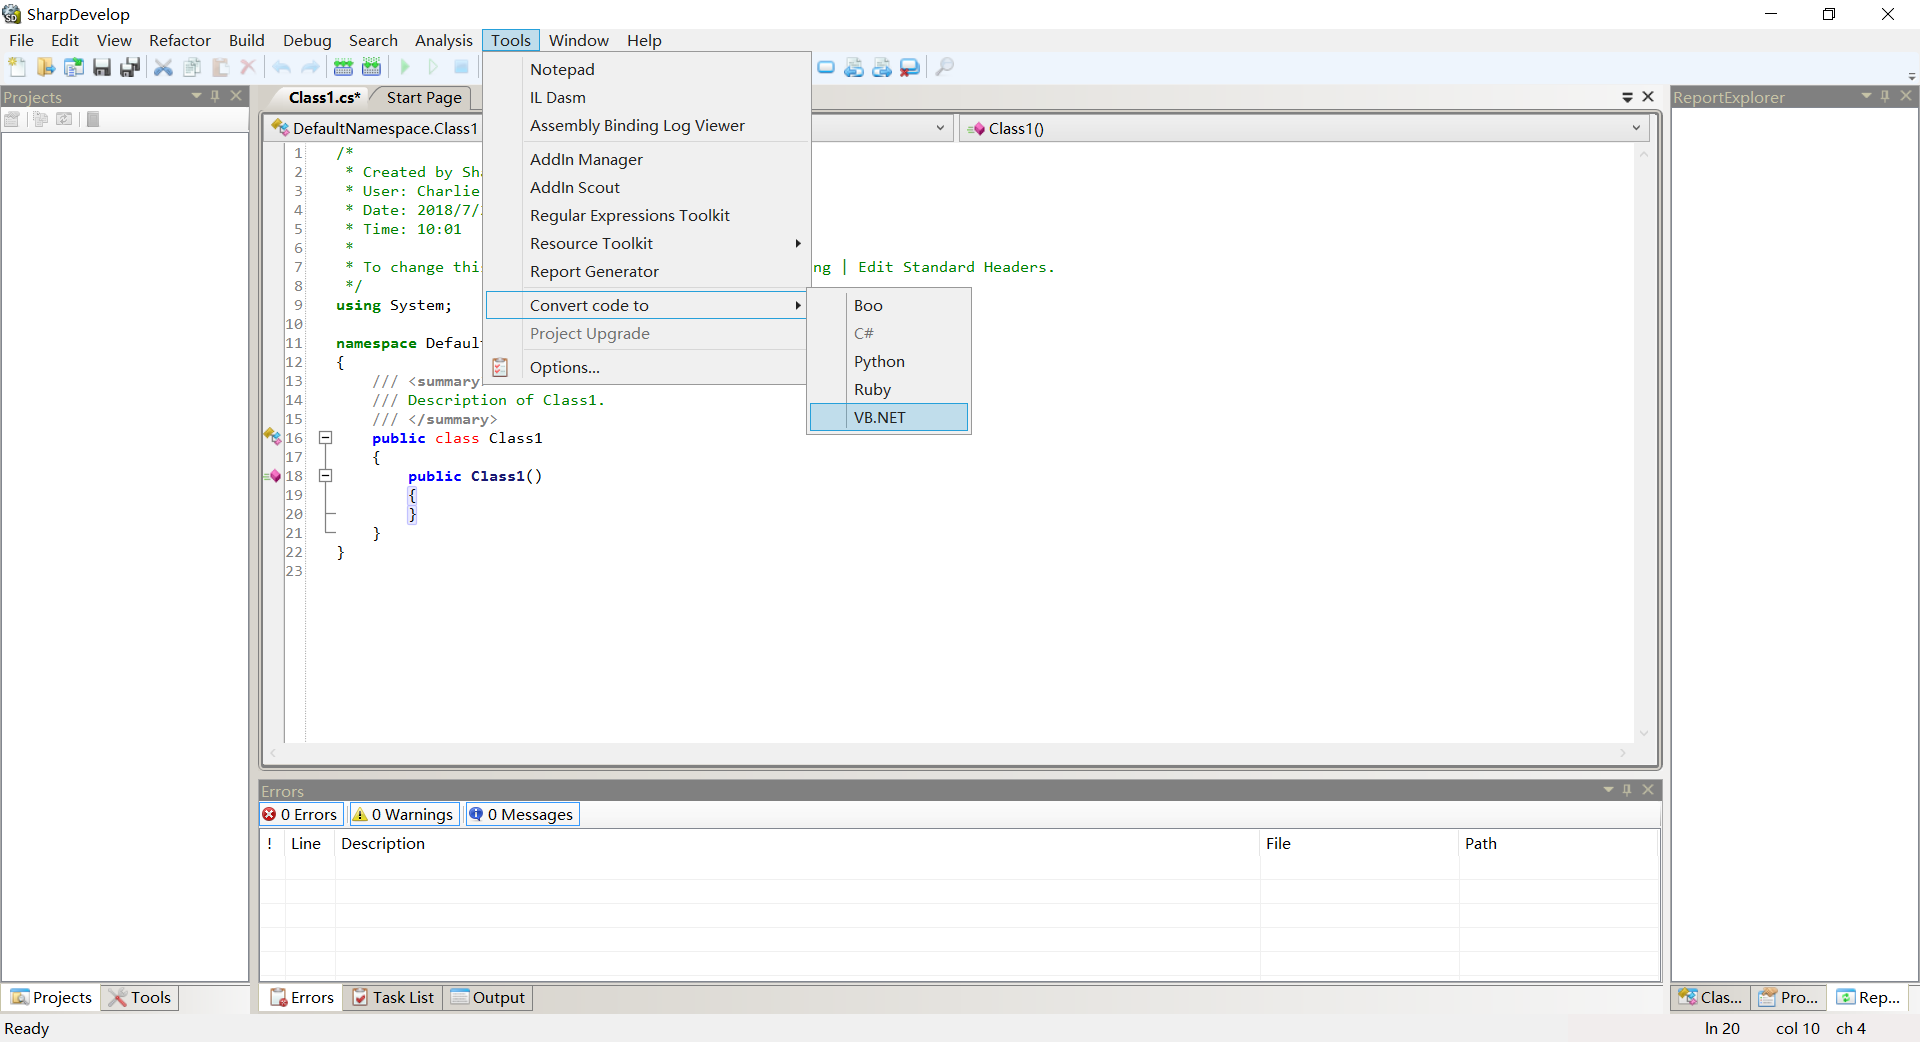
Task: Click the Stop execution square icon
Action: click(461, 67)
